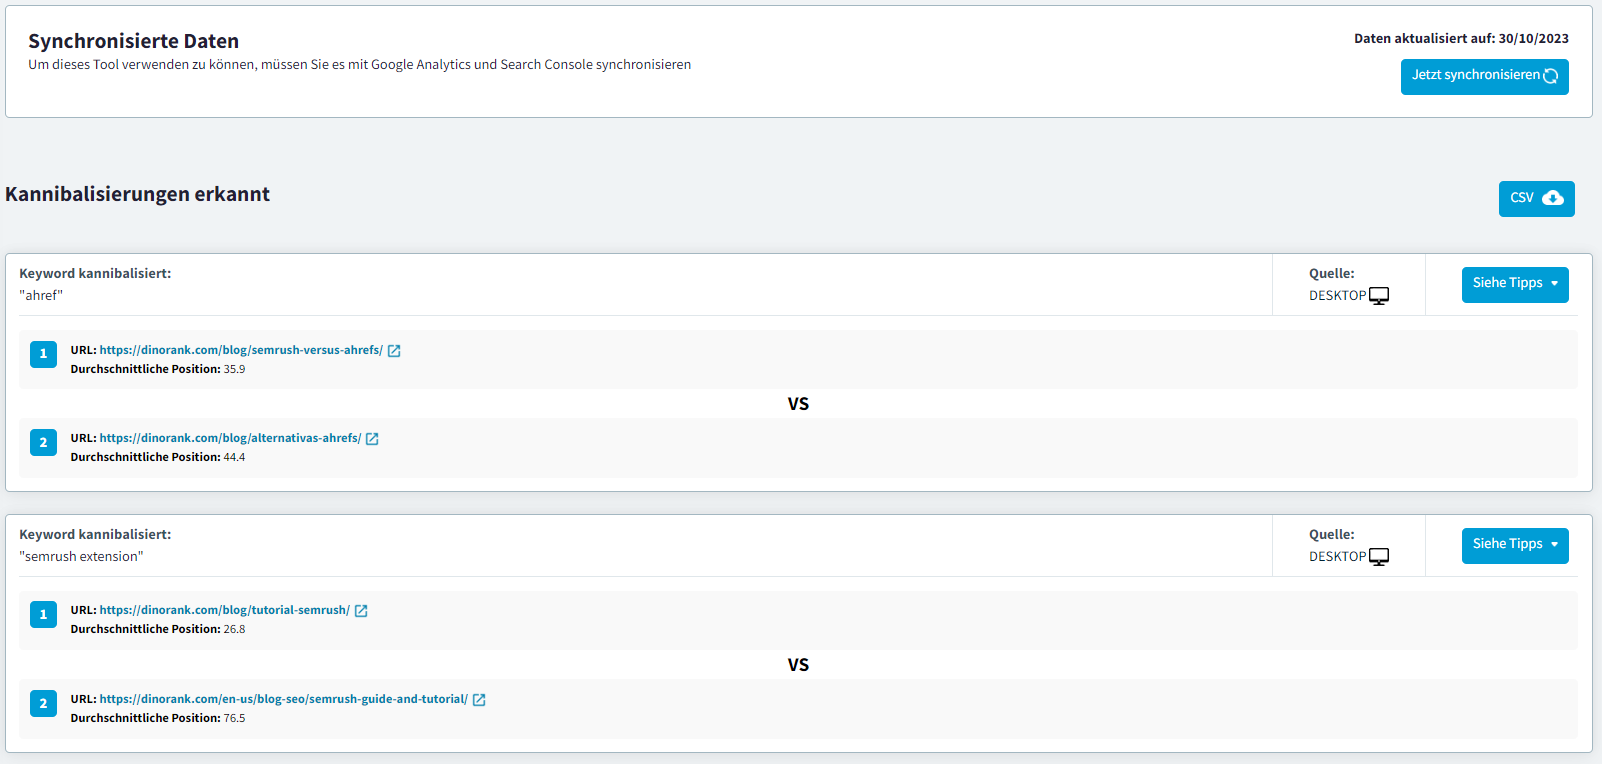
Task: Export cannibalizations with the CSV button
Action: 1535,198
